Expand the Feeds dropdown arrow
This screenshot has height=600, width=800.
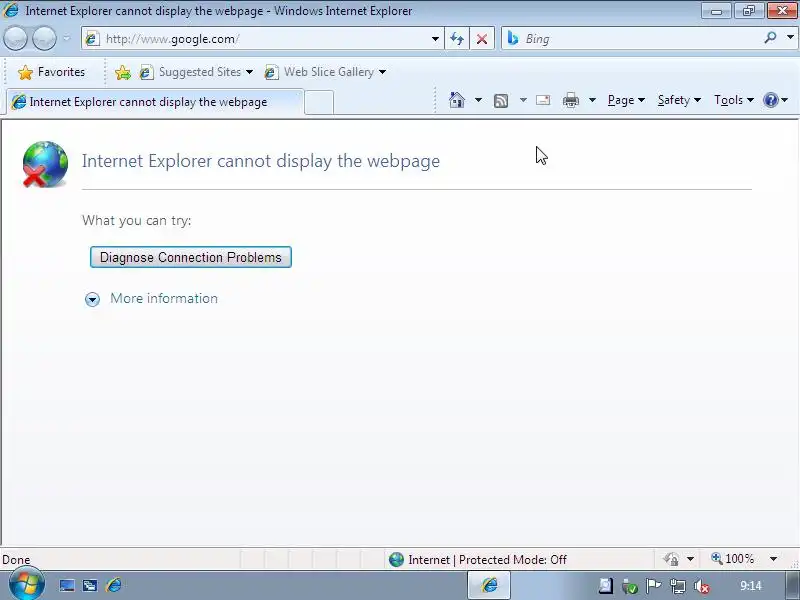pos(523,100)
